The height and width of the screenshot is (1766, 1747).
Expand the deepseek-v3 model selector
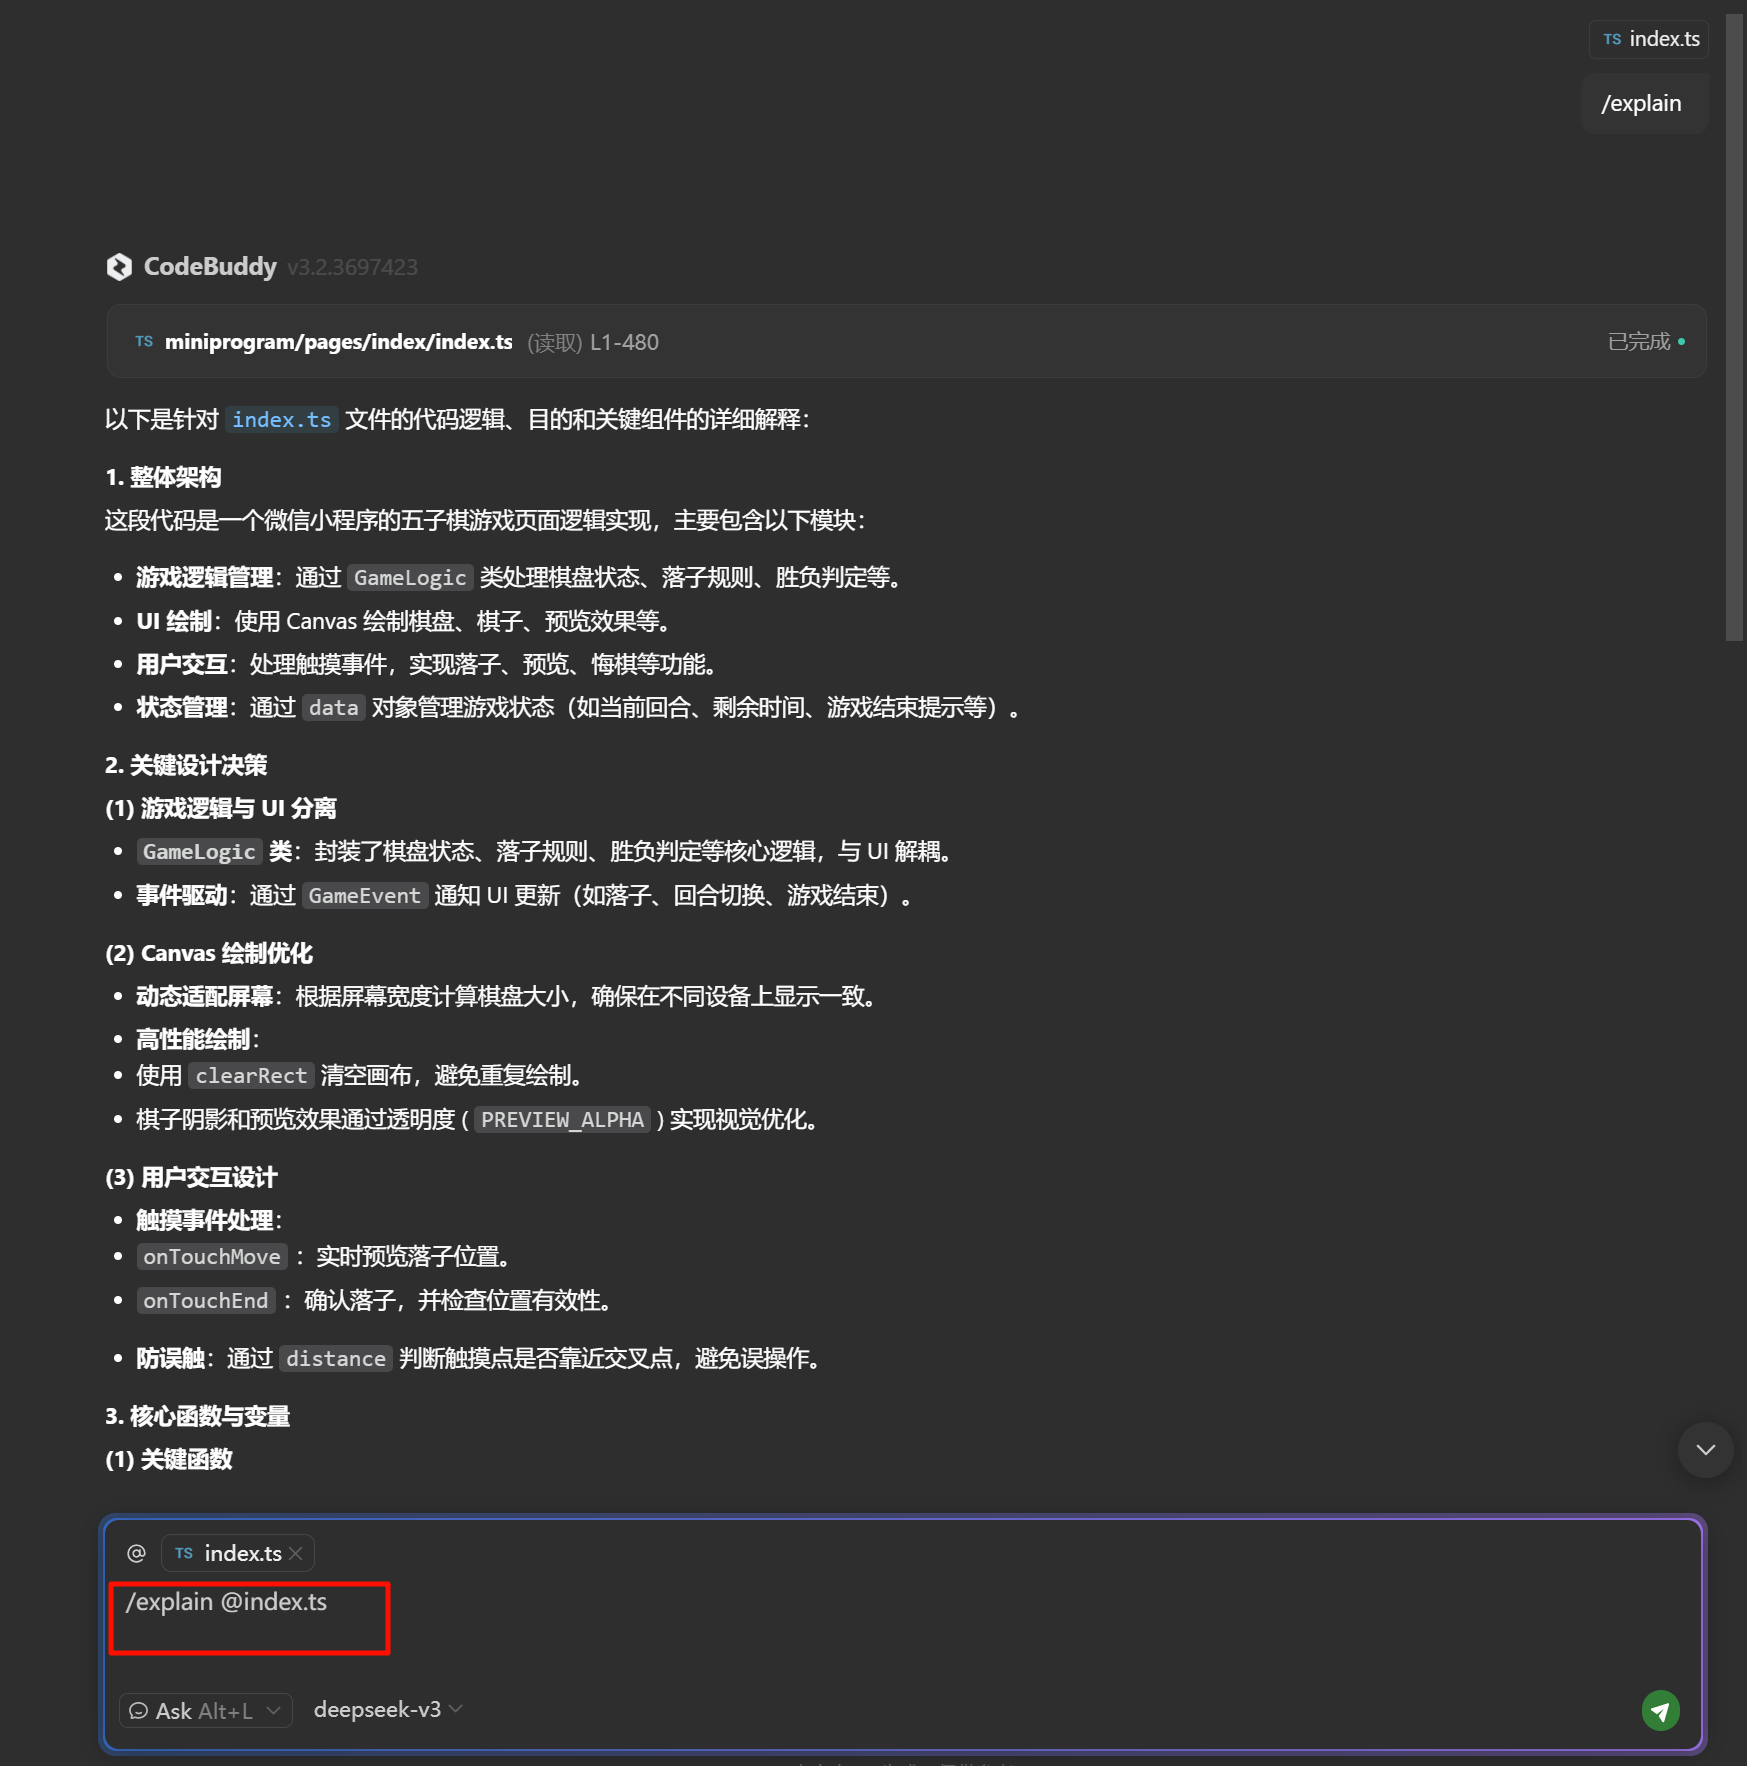[x=387, y=1710]
